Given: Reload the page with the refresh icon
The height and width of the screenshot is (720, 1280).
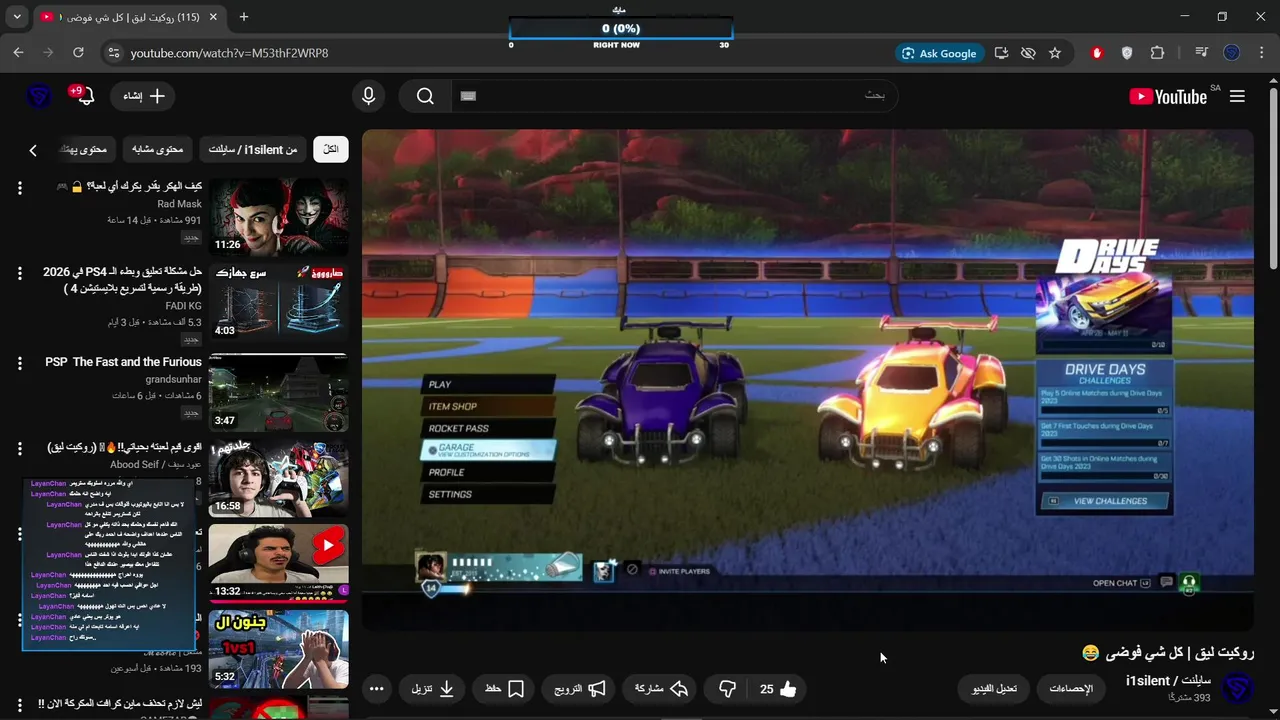Looking at the screenshot, I should click(78, 53).
